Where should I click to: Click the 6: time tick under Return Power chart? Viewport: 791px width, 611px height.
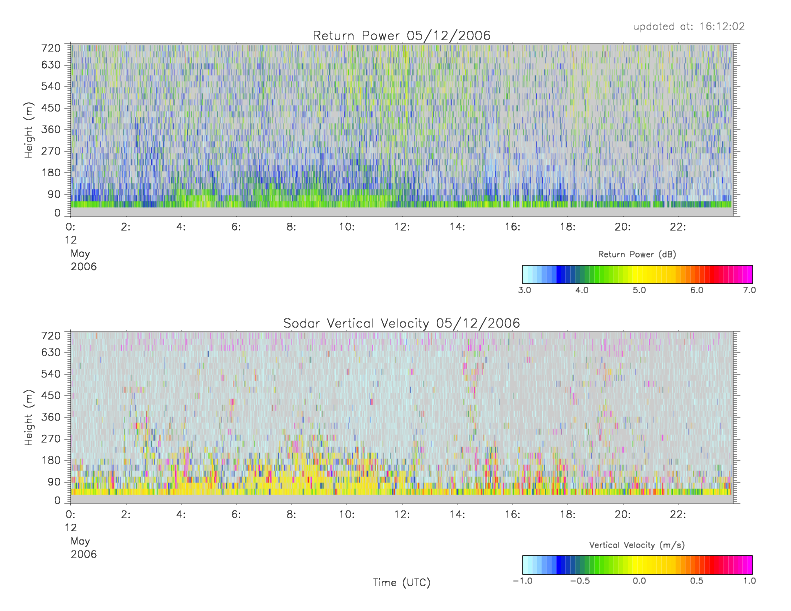point(236,227)
